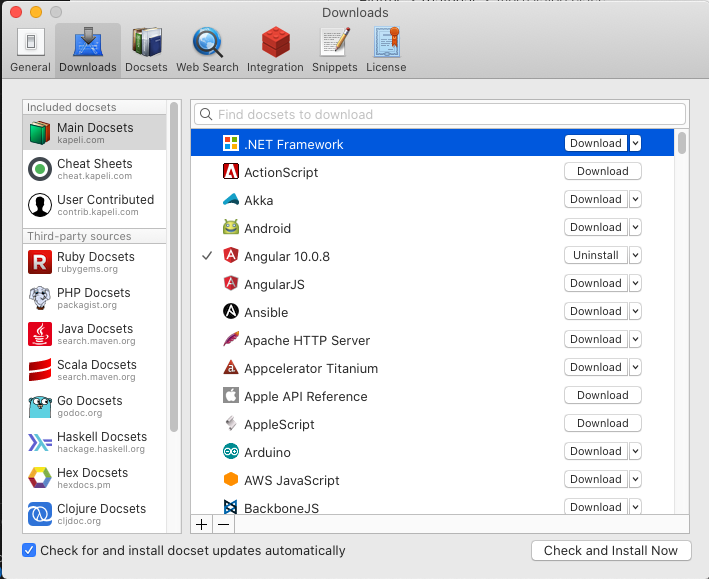
Task: Open the General preferences tab
Action: click(x=30, y=50)
